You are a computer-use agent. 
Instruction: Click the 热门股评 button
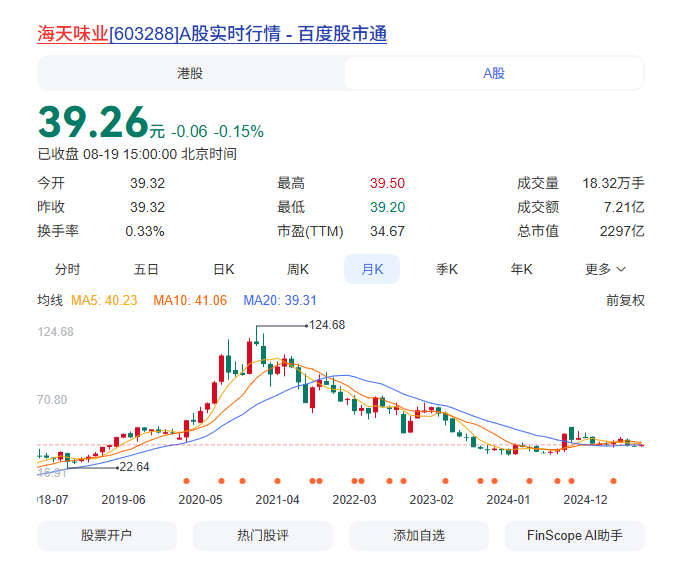(x=263, y=535)
